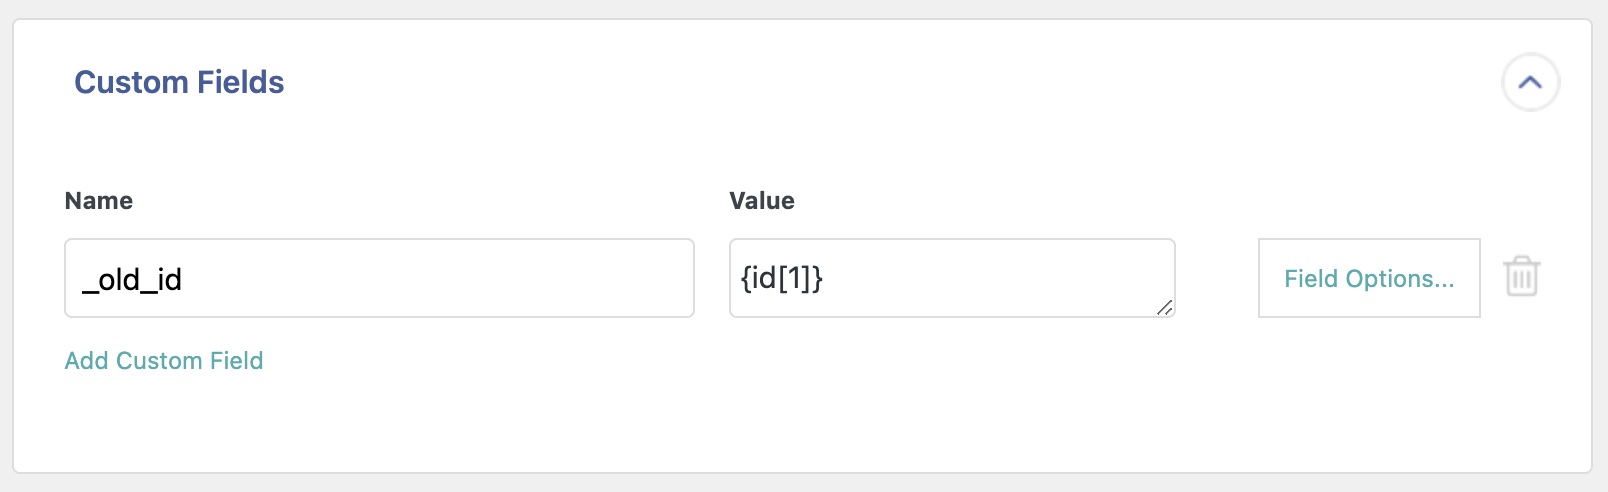
Task: Click empty area inside Name field
Action: coord(450,278)
